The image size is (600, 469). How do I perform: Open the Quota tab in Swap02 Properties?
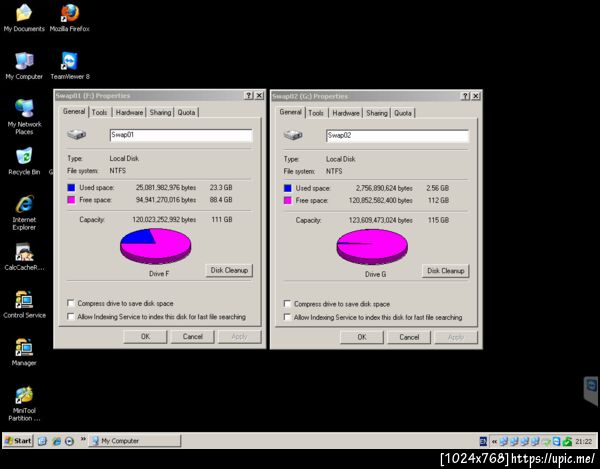pos(403,113)
